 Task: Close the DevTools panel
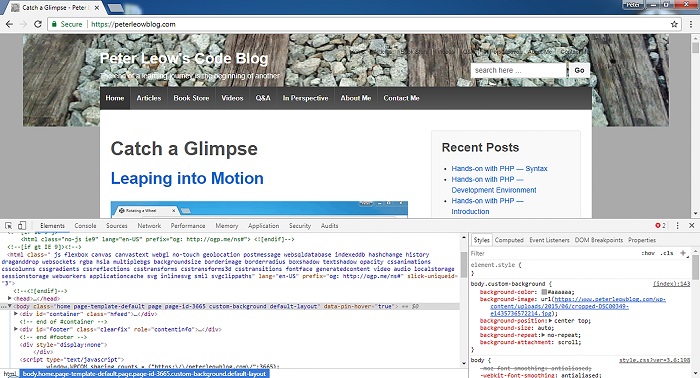[692, 226]
